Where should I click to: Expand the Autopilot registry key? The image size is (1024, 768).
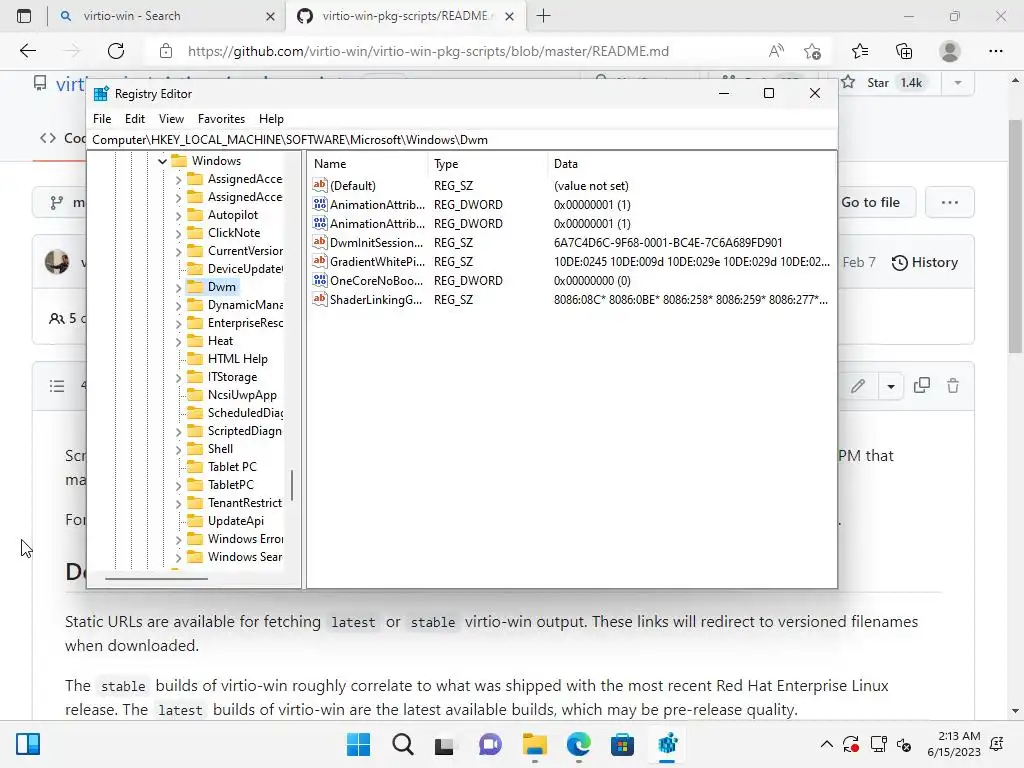178,215
